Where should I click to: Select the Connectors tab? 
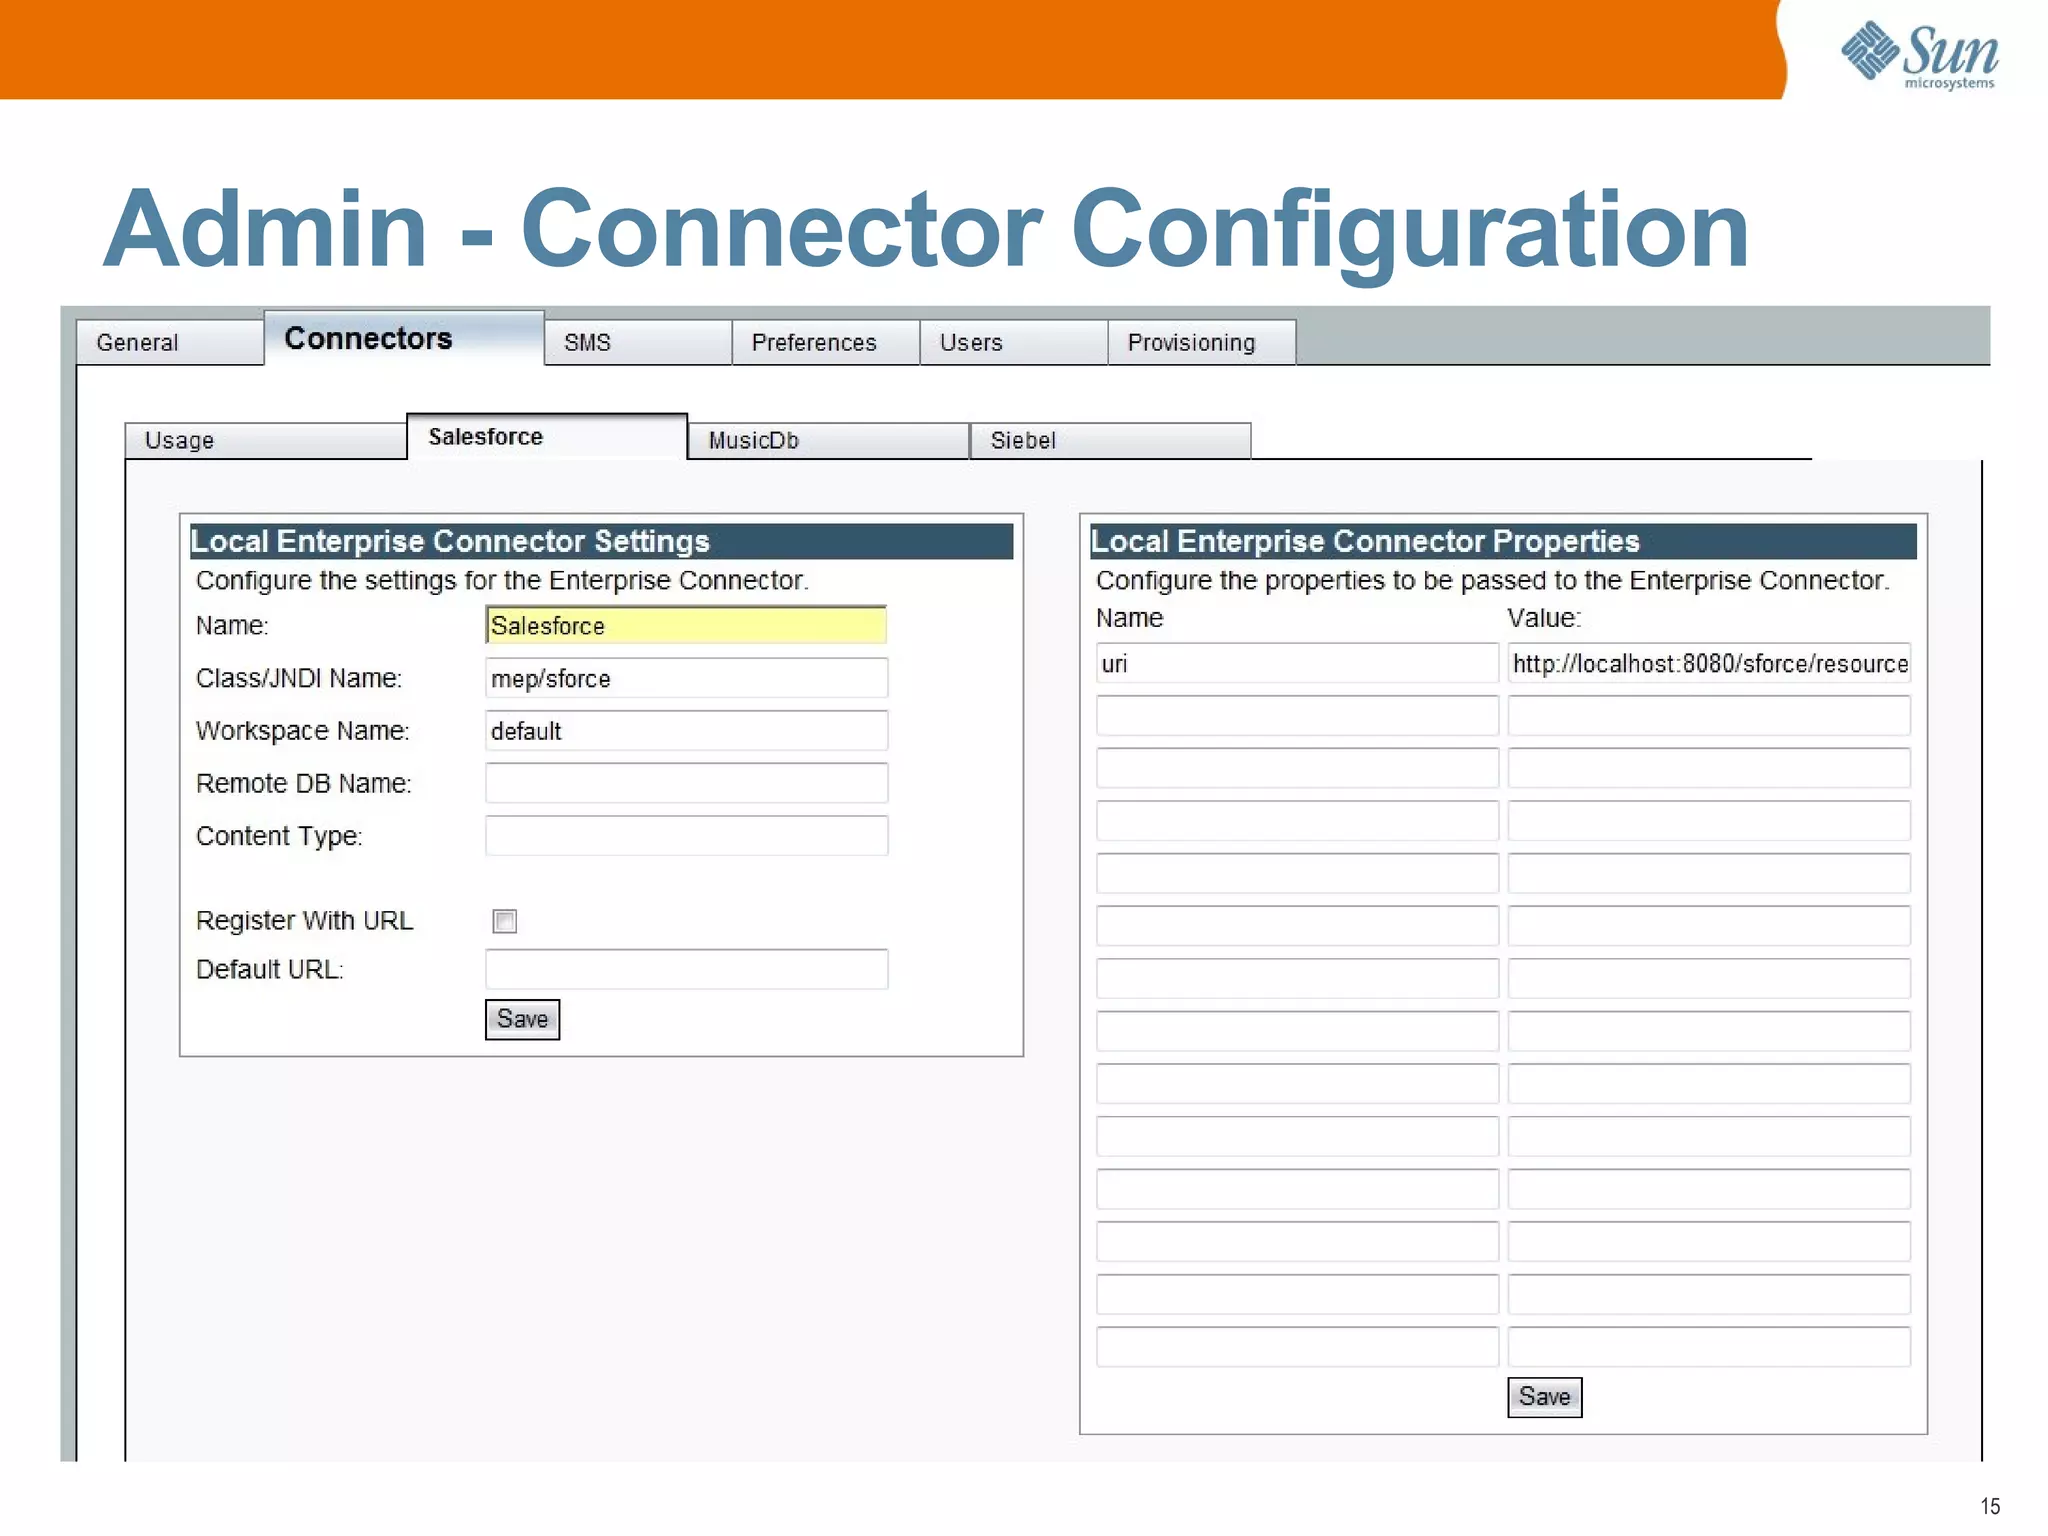404,339
